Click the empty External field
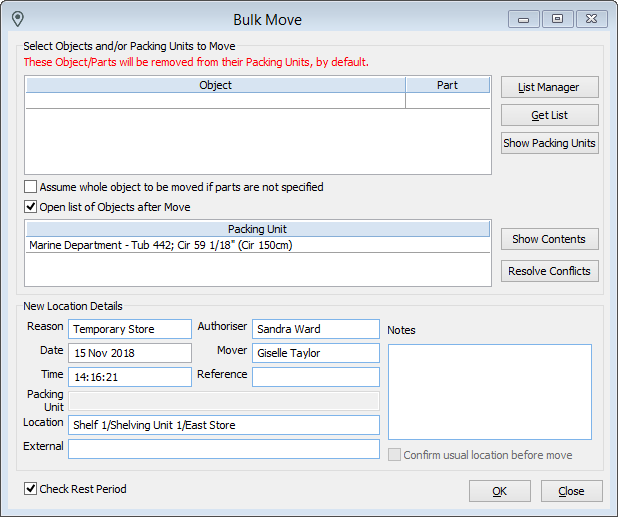This screenshot has width=618, height=517. 224,449
